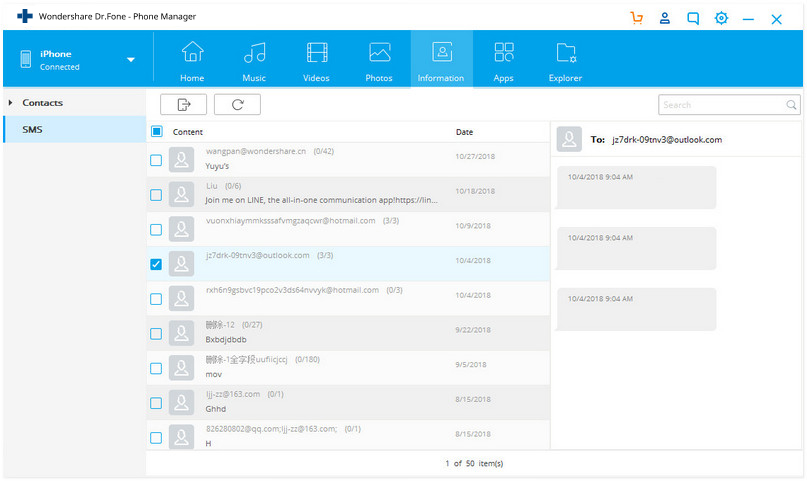Click the last 10/4/2018 9:04 AM message bubble
Viewport: 807px width, 481px height.
(x=636, y=309)
